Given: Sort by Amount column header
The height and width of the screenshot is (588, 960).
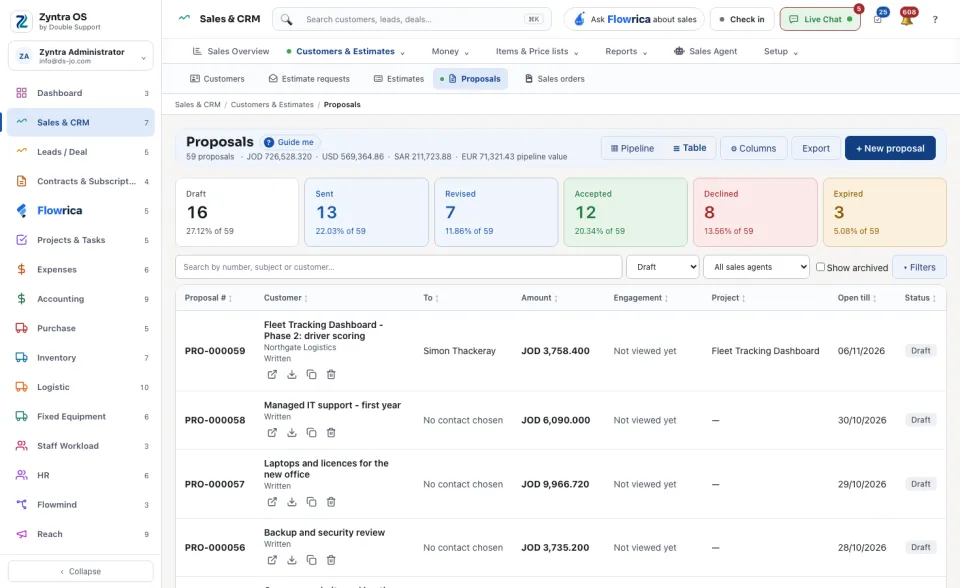Looking at the screenshot, I should 539,298.
